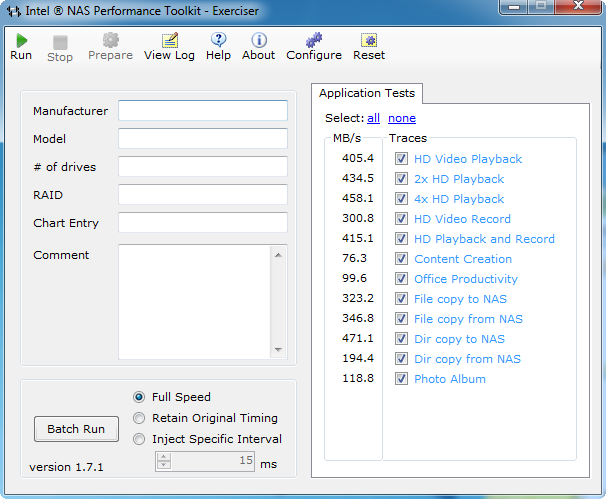Viewport: 606px width, 499px height.
Task: Click the Select none link
Action: pyautogui.click(x=402, y=118)
